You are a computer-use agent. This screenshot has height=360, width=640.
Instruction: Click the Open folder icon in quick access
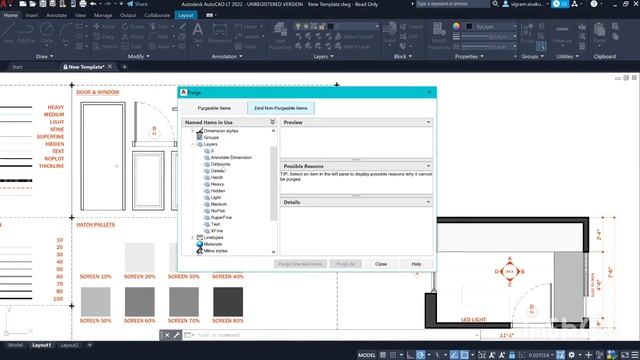(x=33, y=4)
